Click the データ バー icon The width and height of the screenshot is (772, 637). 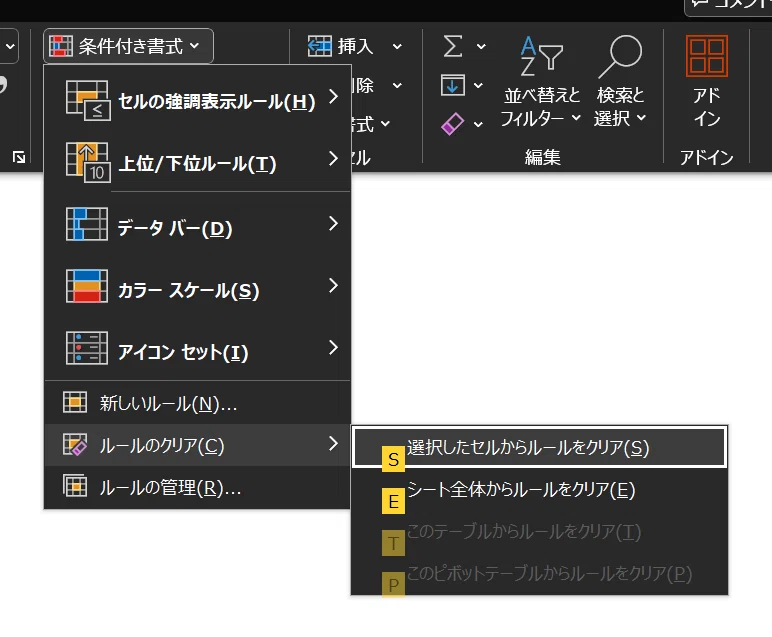pyautogui.click(x=87, y=224)
